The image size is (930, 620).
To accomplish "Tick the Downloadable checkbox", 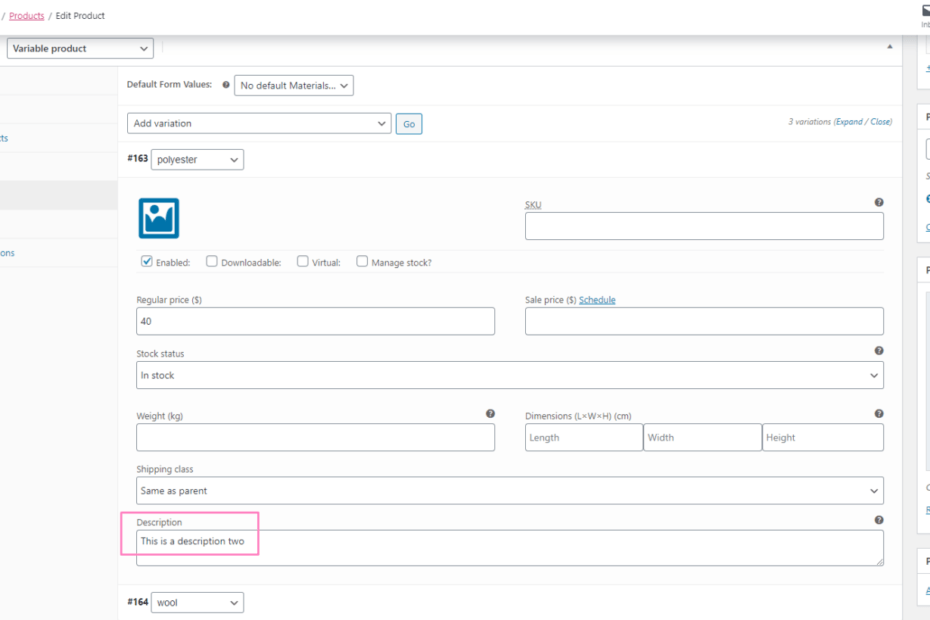I will (212, 262).
